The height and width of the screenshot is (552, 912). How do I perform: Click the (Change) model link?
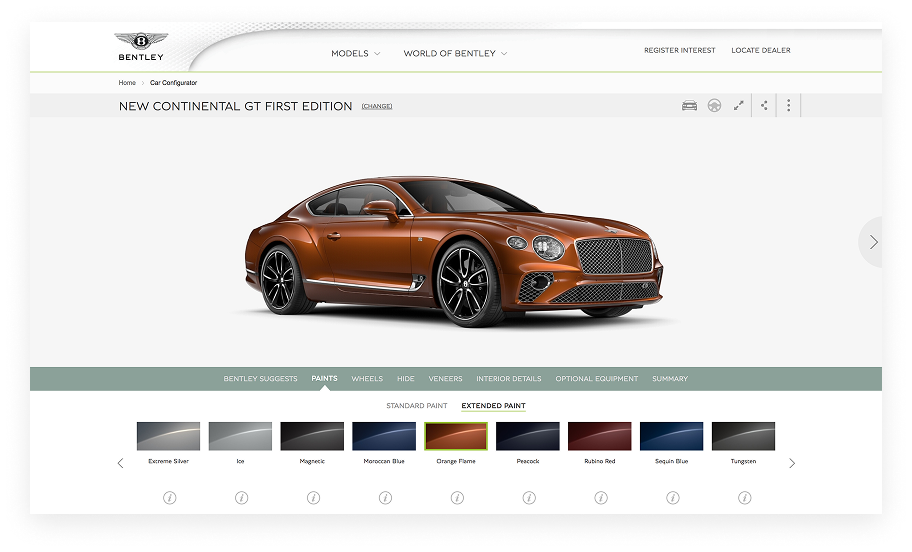[x=377, y=106]
